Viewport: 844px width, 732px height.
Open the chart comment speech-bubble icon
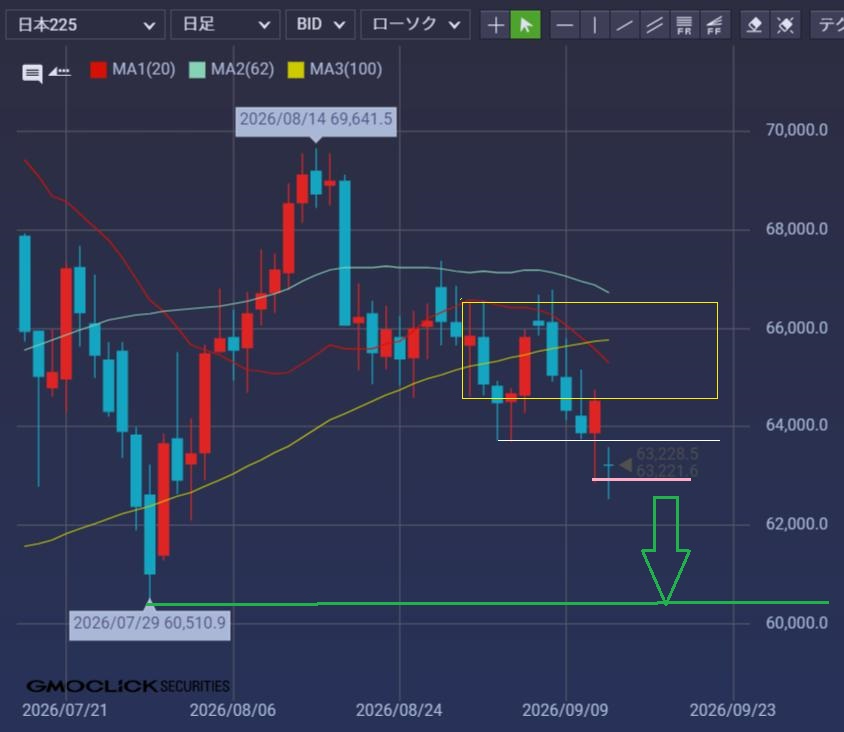(x=32, y=73)
